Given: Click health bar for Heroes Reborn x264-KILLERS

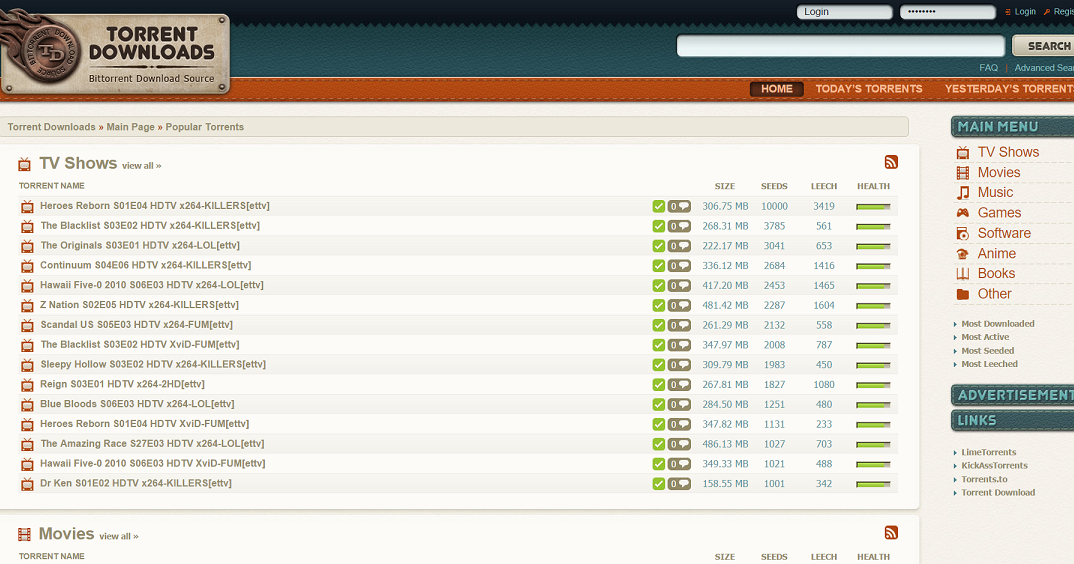Looking at the screenshot, I should 873,206.
